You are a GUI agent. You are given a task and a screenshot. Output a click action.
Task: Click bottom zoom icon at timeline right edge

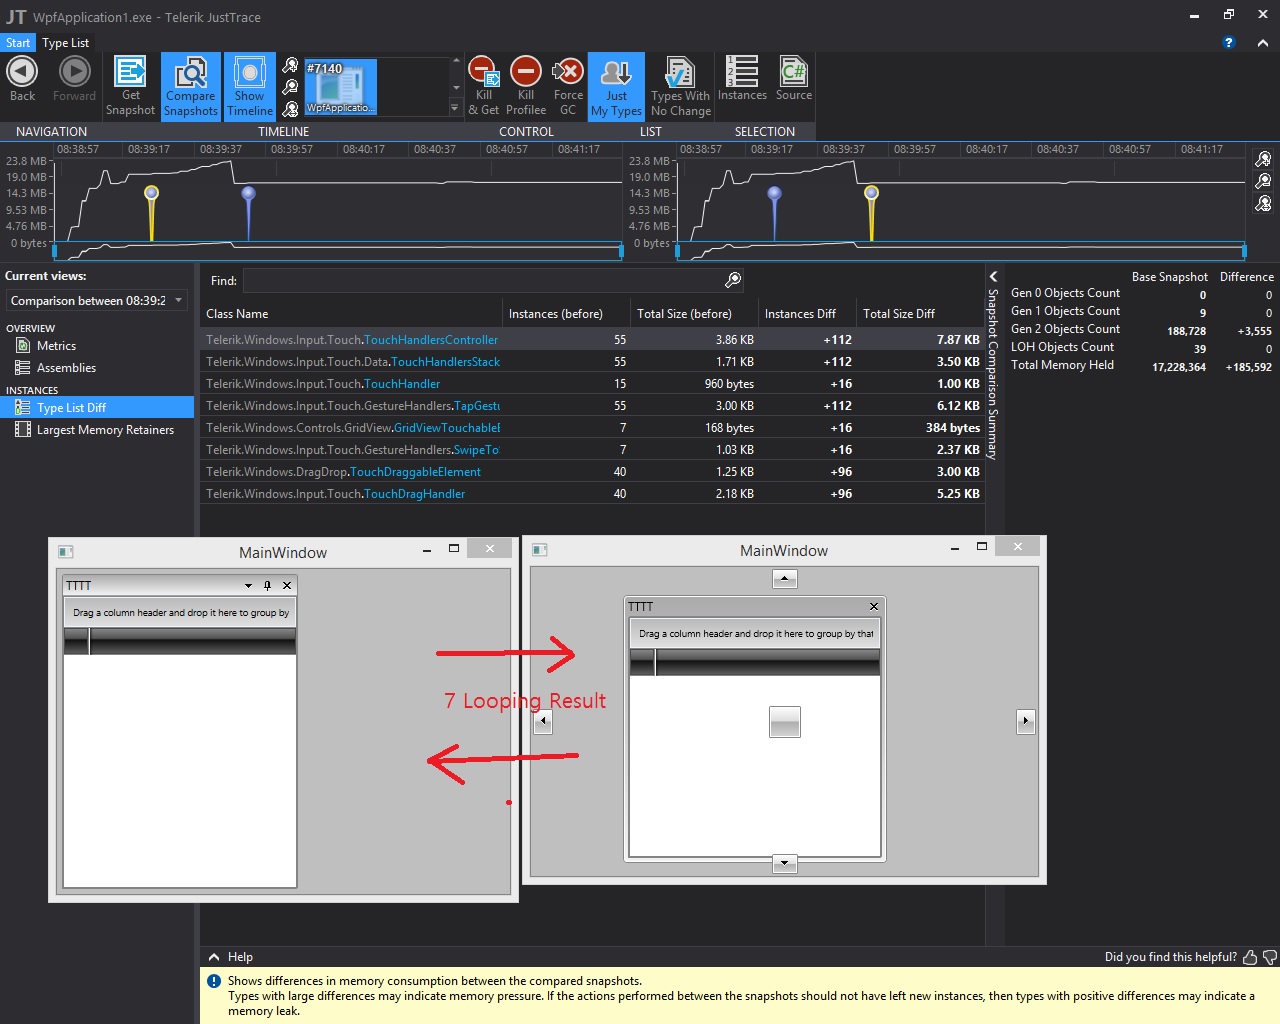[x=1263, y=203]
